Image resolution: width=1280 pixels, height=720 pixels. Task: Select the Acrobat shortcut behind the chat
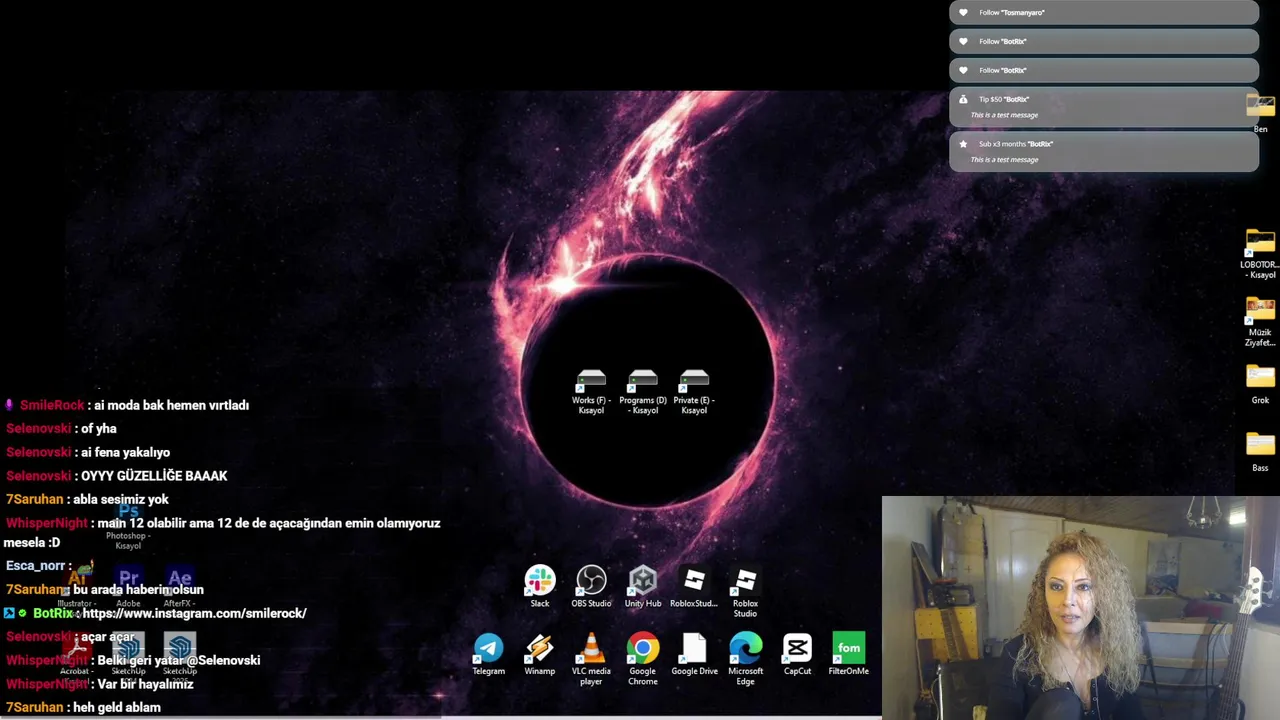click(x=76, y=655)
